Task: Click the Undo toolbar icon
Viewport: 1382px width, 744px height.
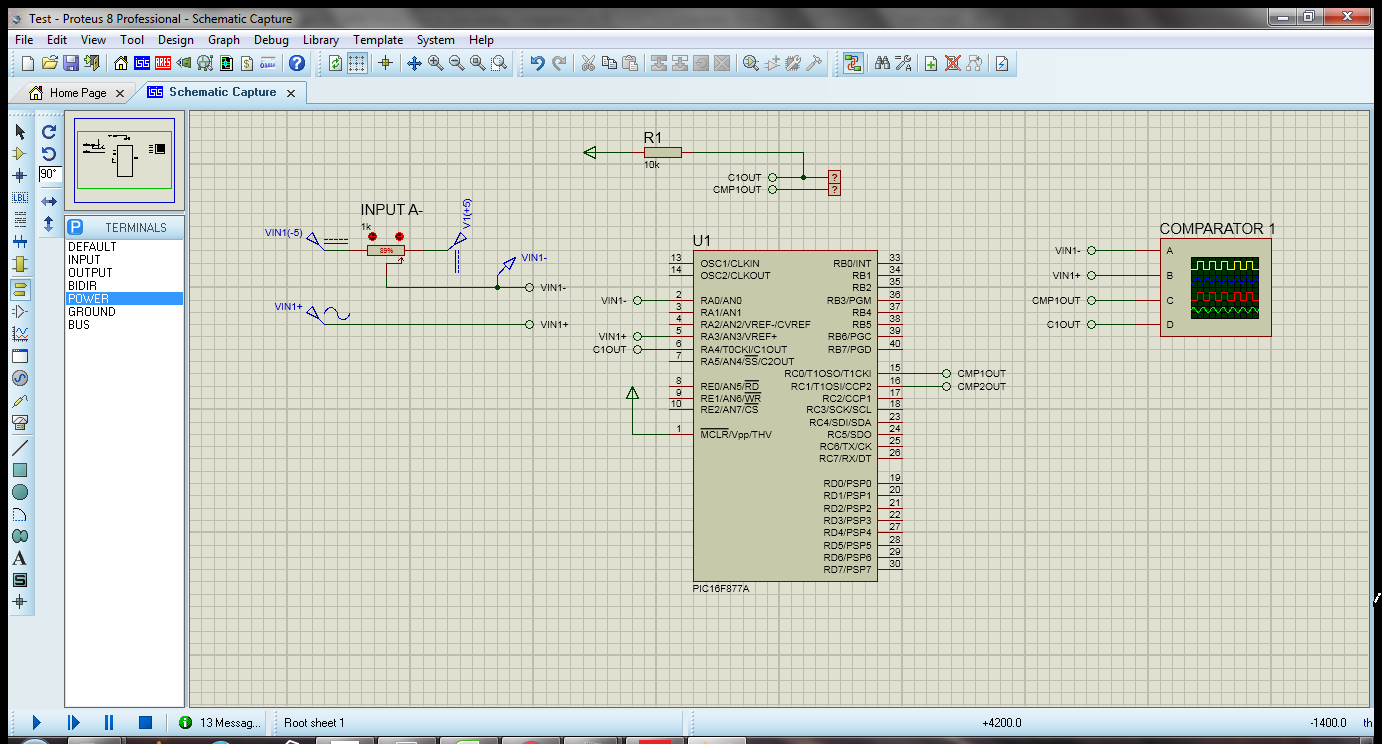Action: point(537,62)
